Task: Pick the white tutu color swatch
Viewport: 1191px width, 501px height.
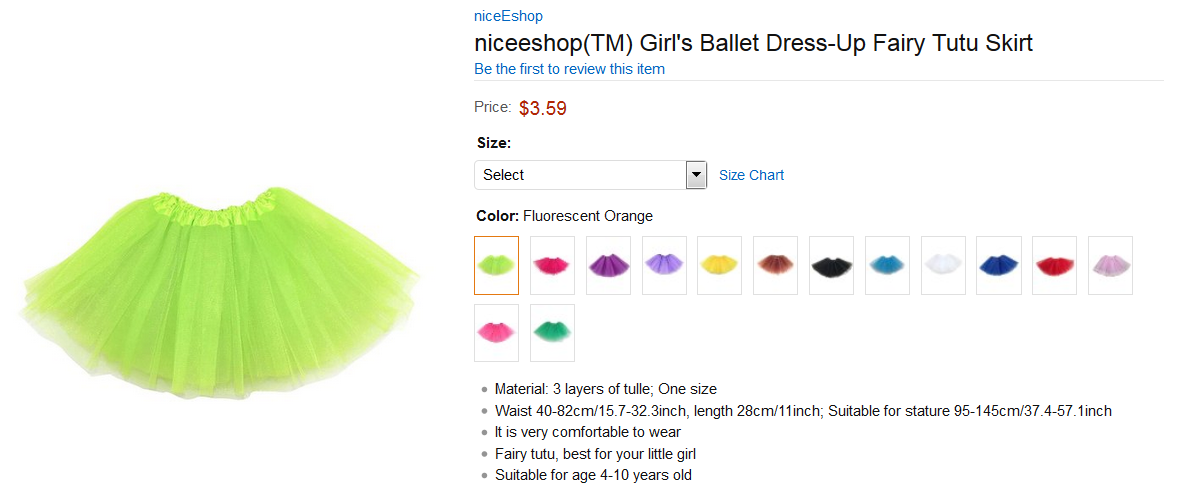Action: pos(943,266)
